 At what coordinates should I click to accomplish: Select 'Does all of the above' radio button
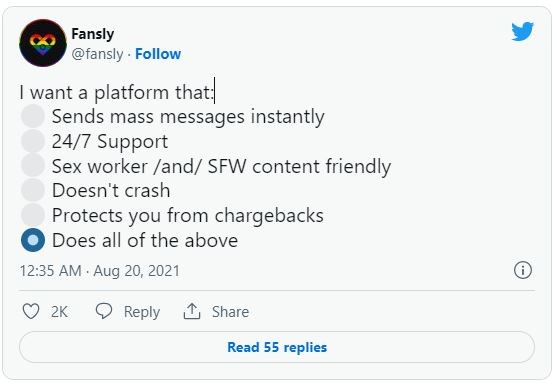tap(33, 240)
